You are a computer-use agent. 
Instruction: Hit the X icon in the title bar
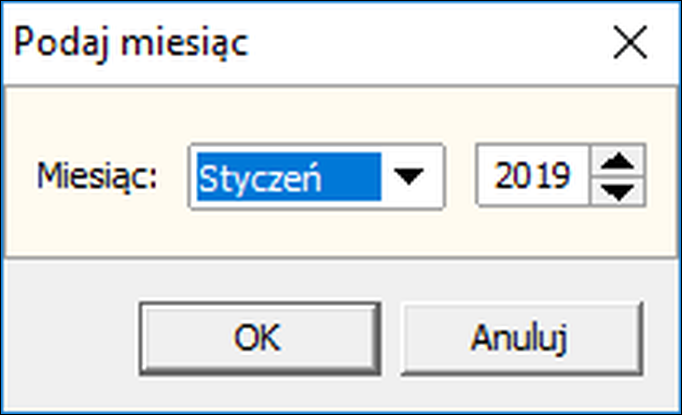[629, 44]
